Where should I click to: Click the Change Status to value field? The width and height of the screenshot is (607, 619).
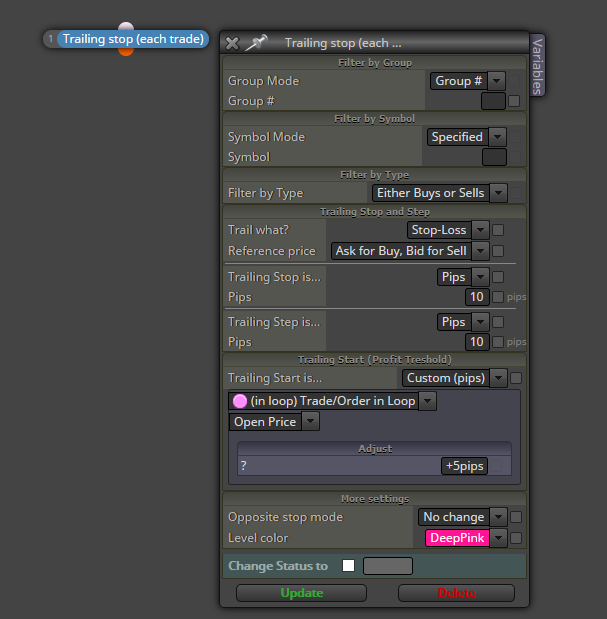point(388,566)
